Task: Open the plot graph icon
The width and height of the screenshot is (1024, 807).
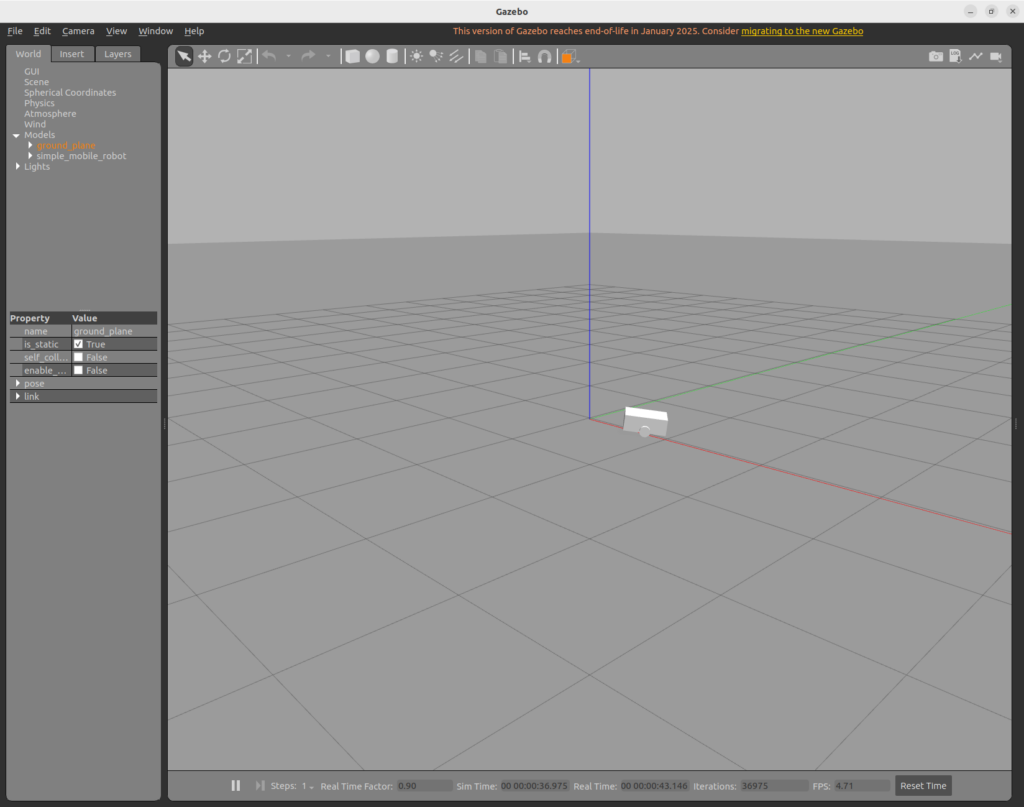Action: [x=976, y=57]
